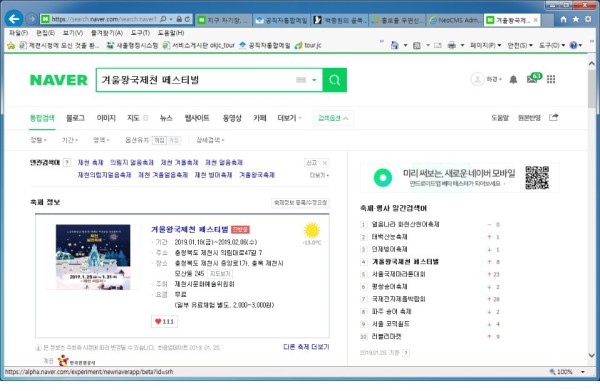This screenshot has height=391, width=600.
Task: Click the printer icon in the command bar
Action: [452, 45]
